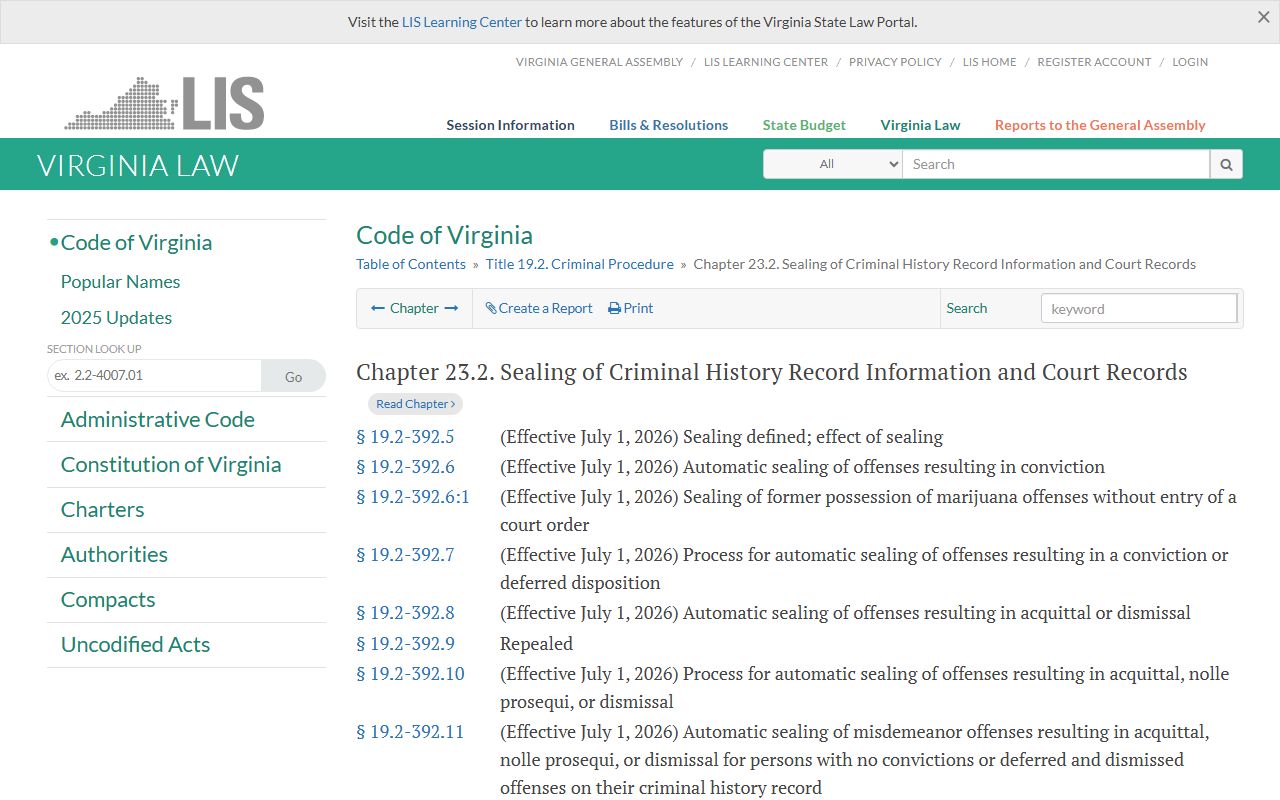
Task: Open 2025 Updates in sidebar
Action: coord(116,318)
